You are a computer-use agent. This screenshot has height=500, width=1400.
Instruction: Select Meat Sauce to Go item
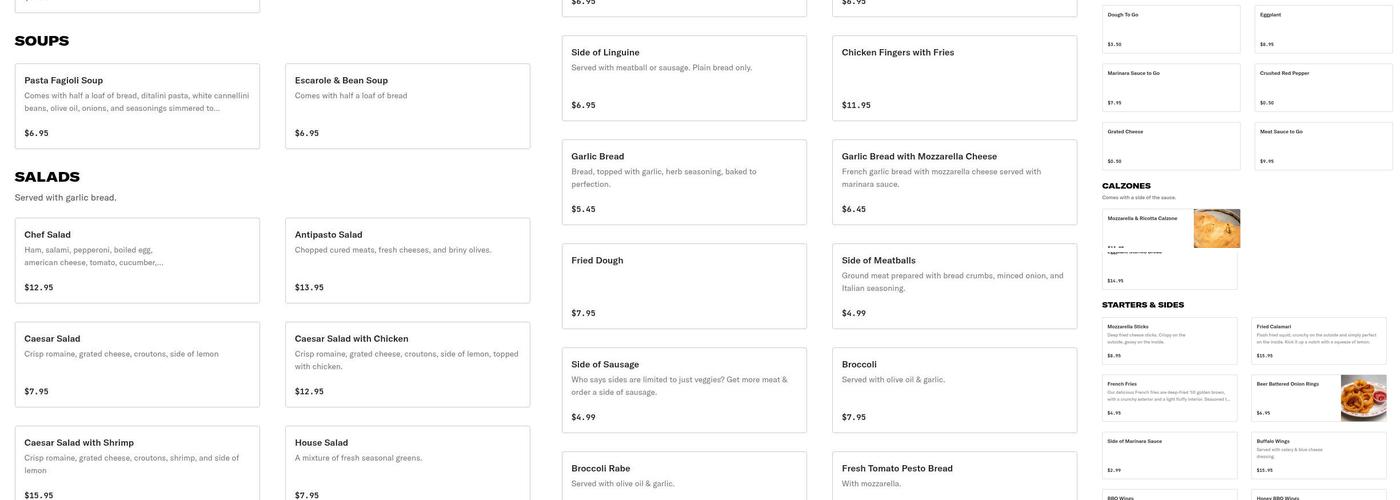[x=1323, y=146]
